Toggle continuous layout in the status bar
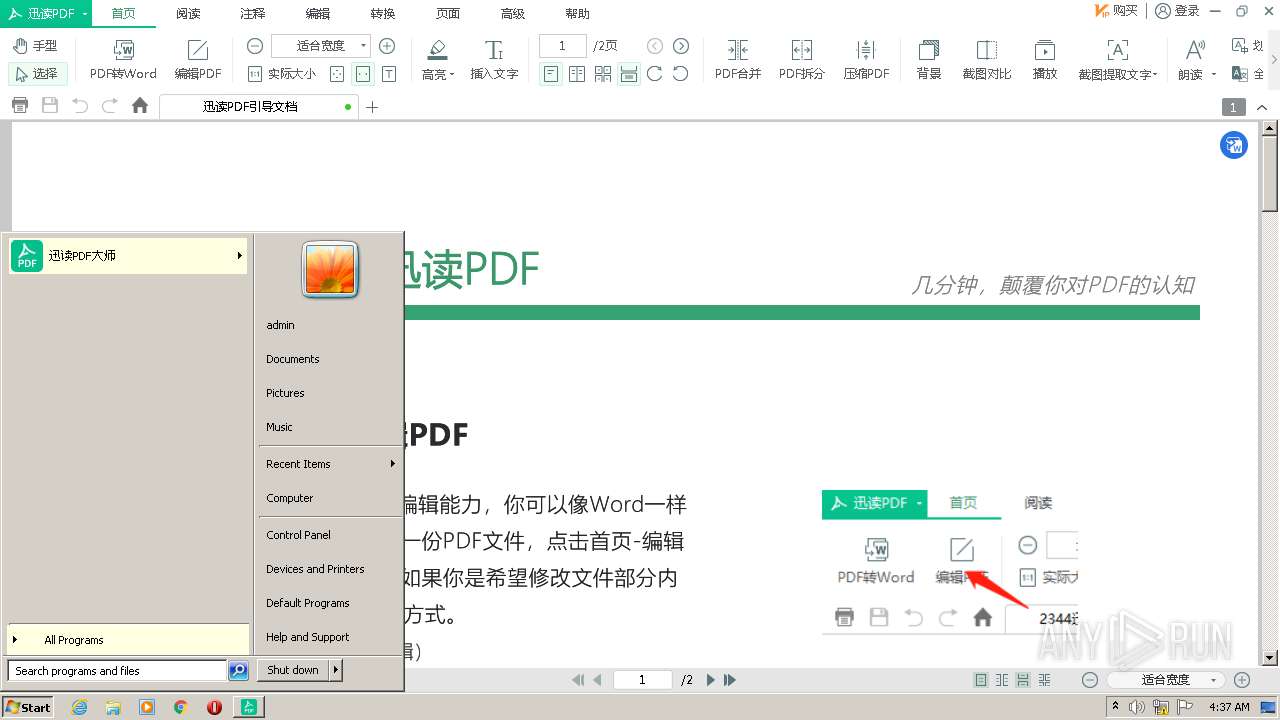 tap(1023, 680)
